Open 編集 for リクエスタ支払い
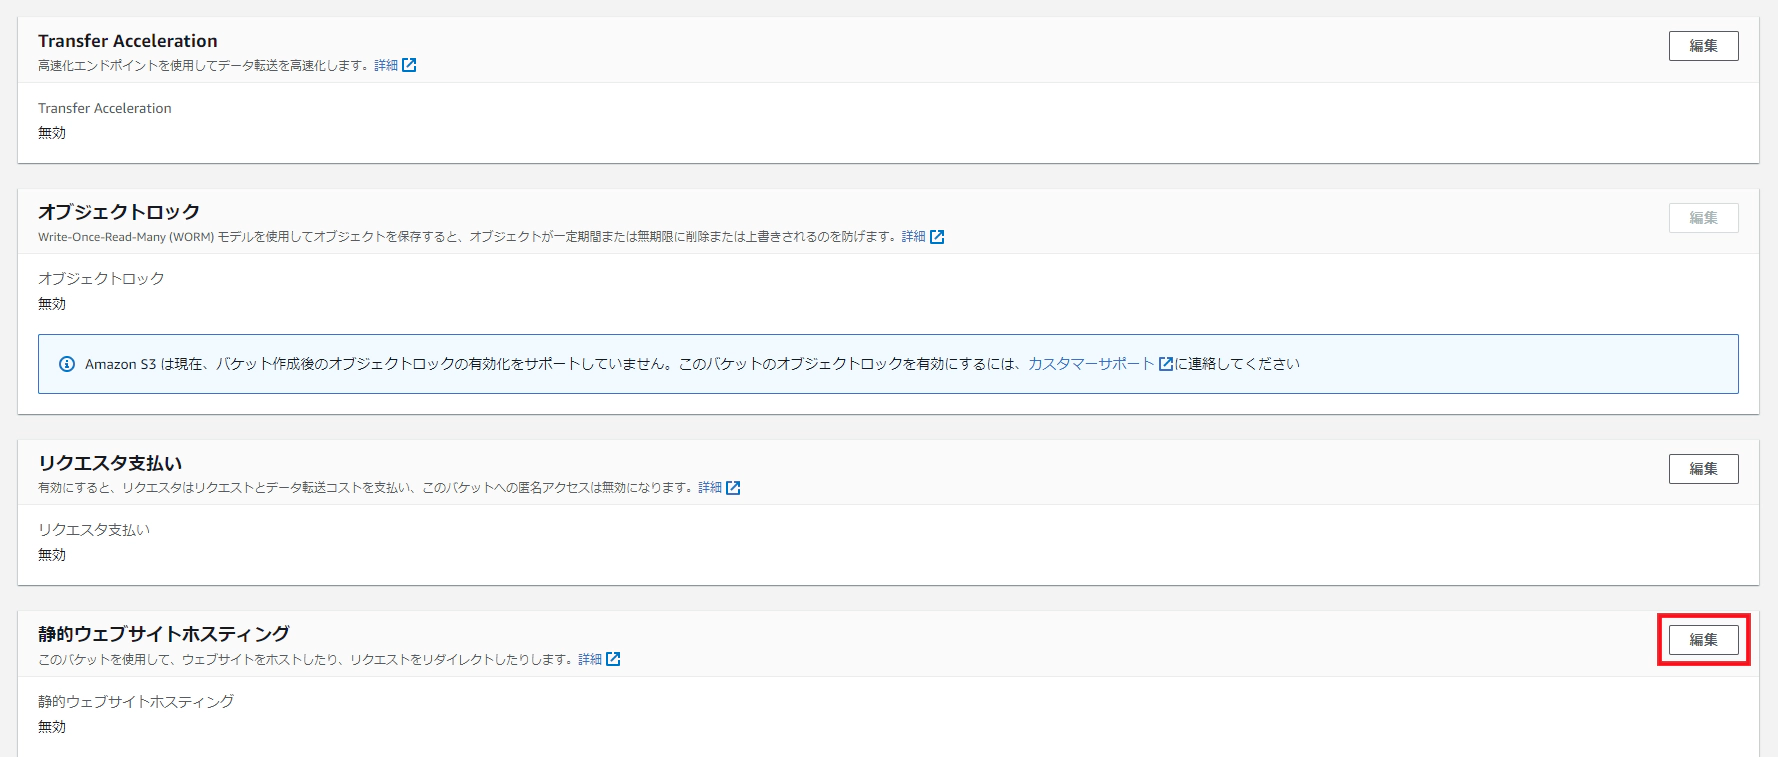The image size is (1778, 757). pyautogui.click(x=1703, y=469)
